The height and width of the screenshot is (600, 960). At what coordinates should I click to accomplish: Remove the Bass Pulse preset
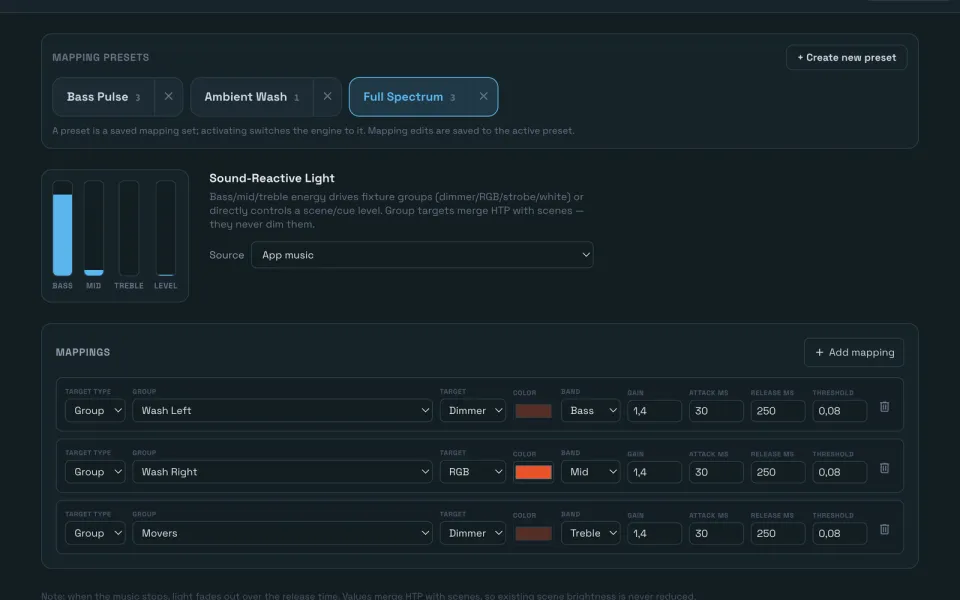click(x=168, y=97)
